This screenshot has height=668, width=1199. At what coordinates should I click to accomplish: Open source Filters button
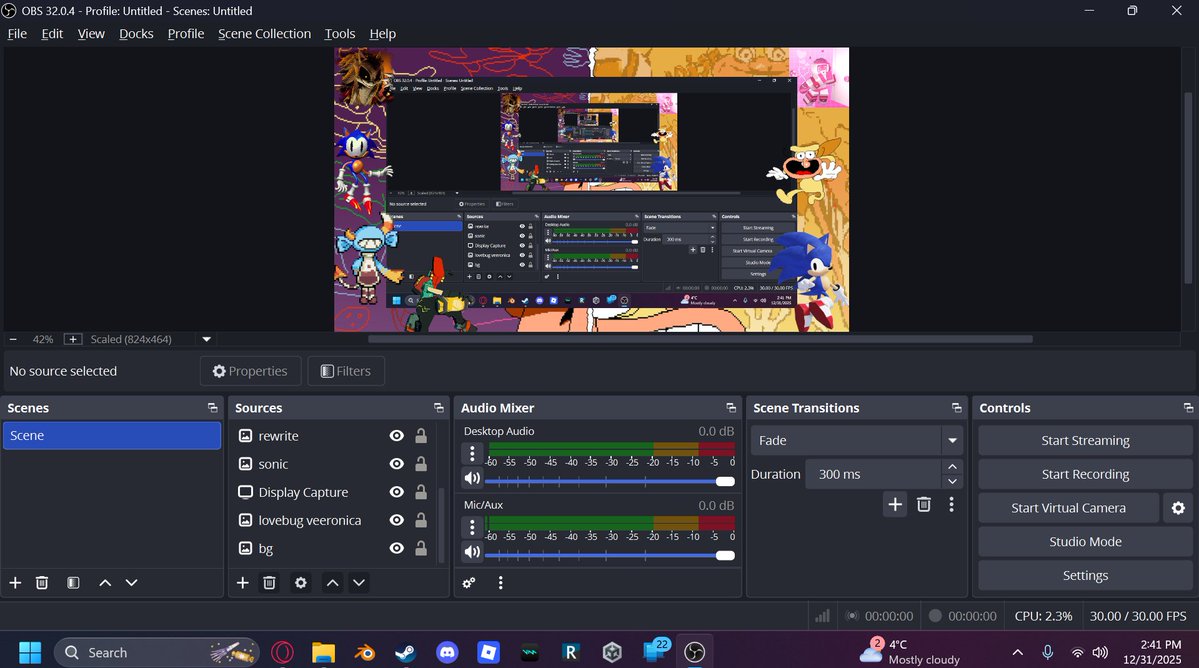(346, 371)
